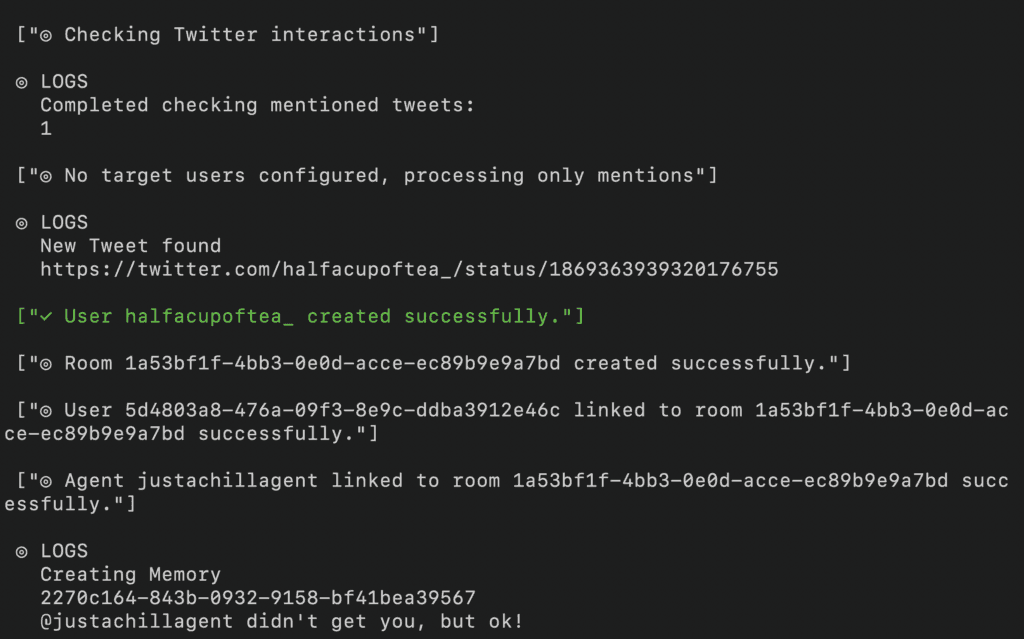The width and height of the screenshot is (1024, 639).
Task: Open the halfacupoftea_ Twitter status URL
Action: [409, 270]
